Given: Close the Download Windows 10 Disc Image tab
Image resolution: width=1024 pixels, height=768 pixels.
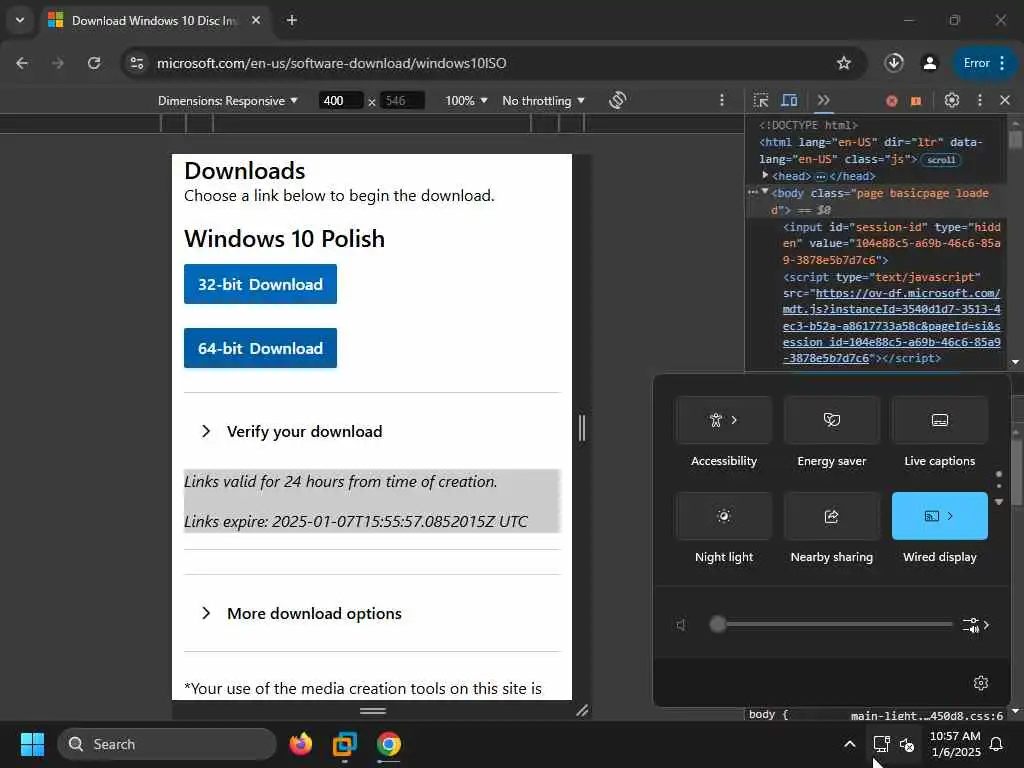Looking at the screenshot, I should pyautogui.click(x=256, y=20).
